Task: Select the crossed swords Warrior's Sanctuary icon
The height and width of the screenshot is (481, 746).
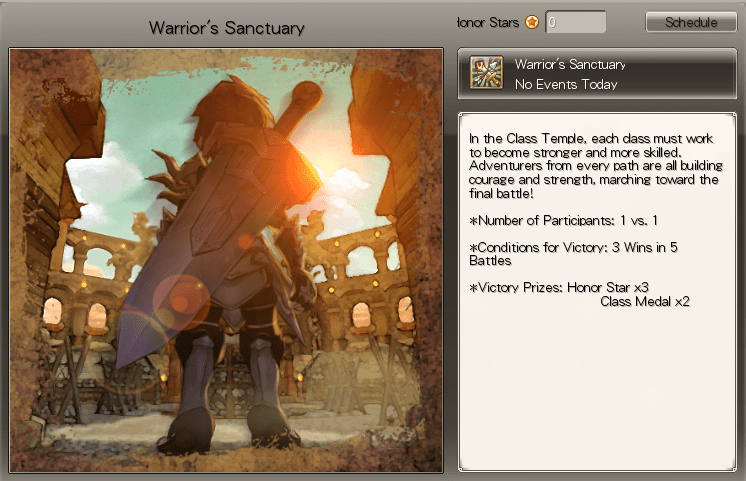Action: point(486,72)
